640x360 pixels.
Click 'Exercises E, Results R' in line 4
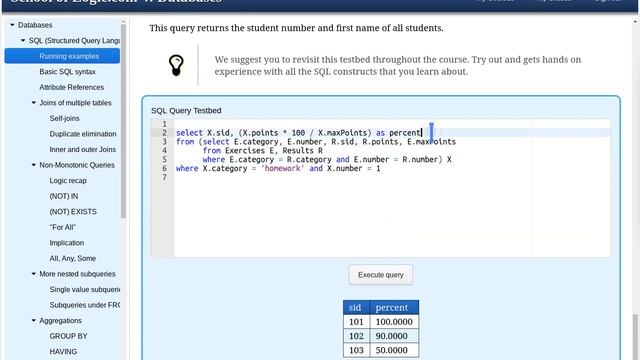coord(274,151)
